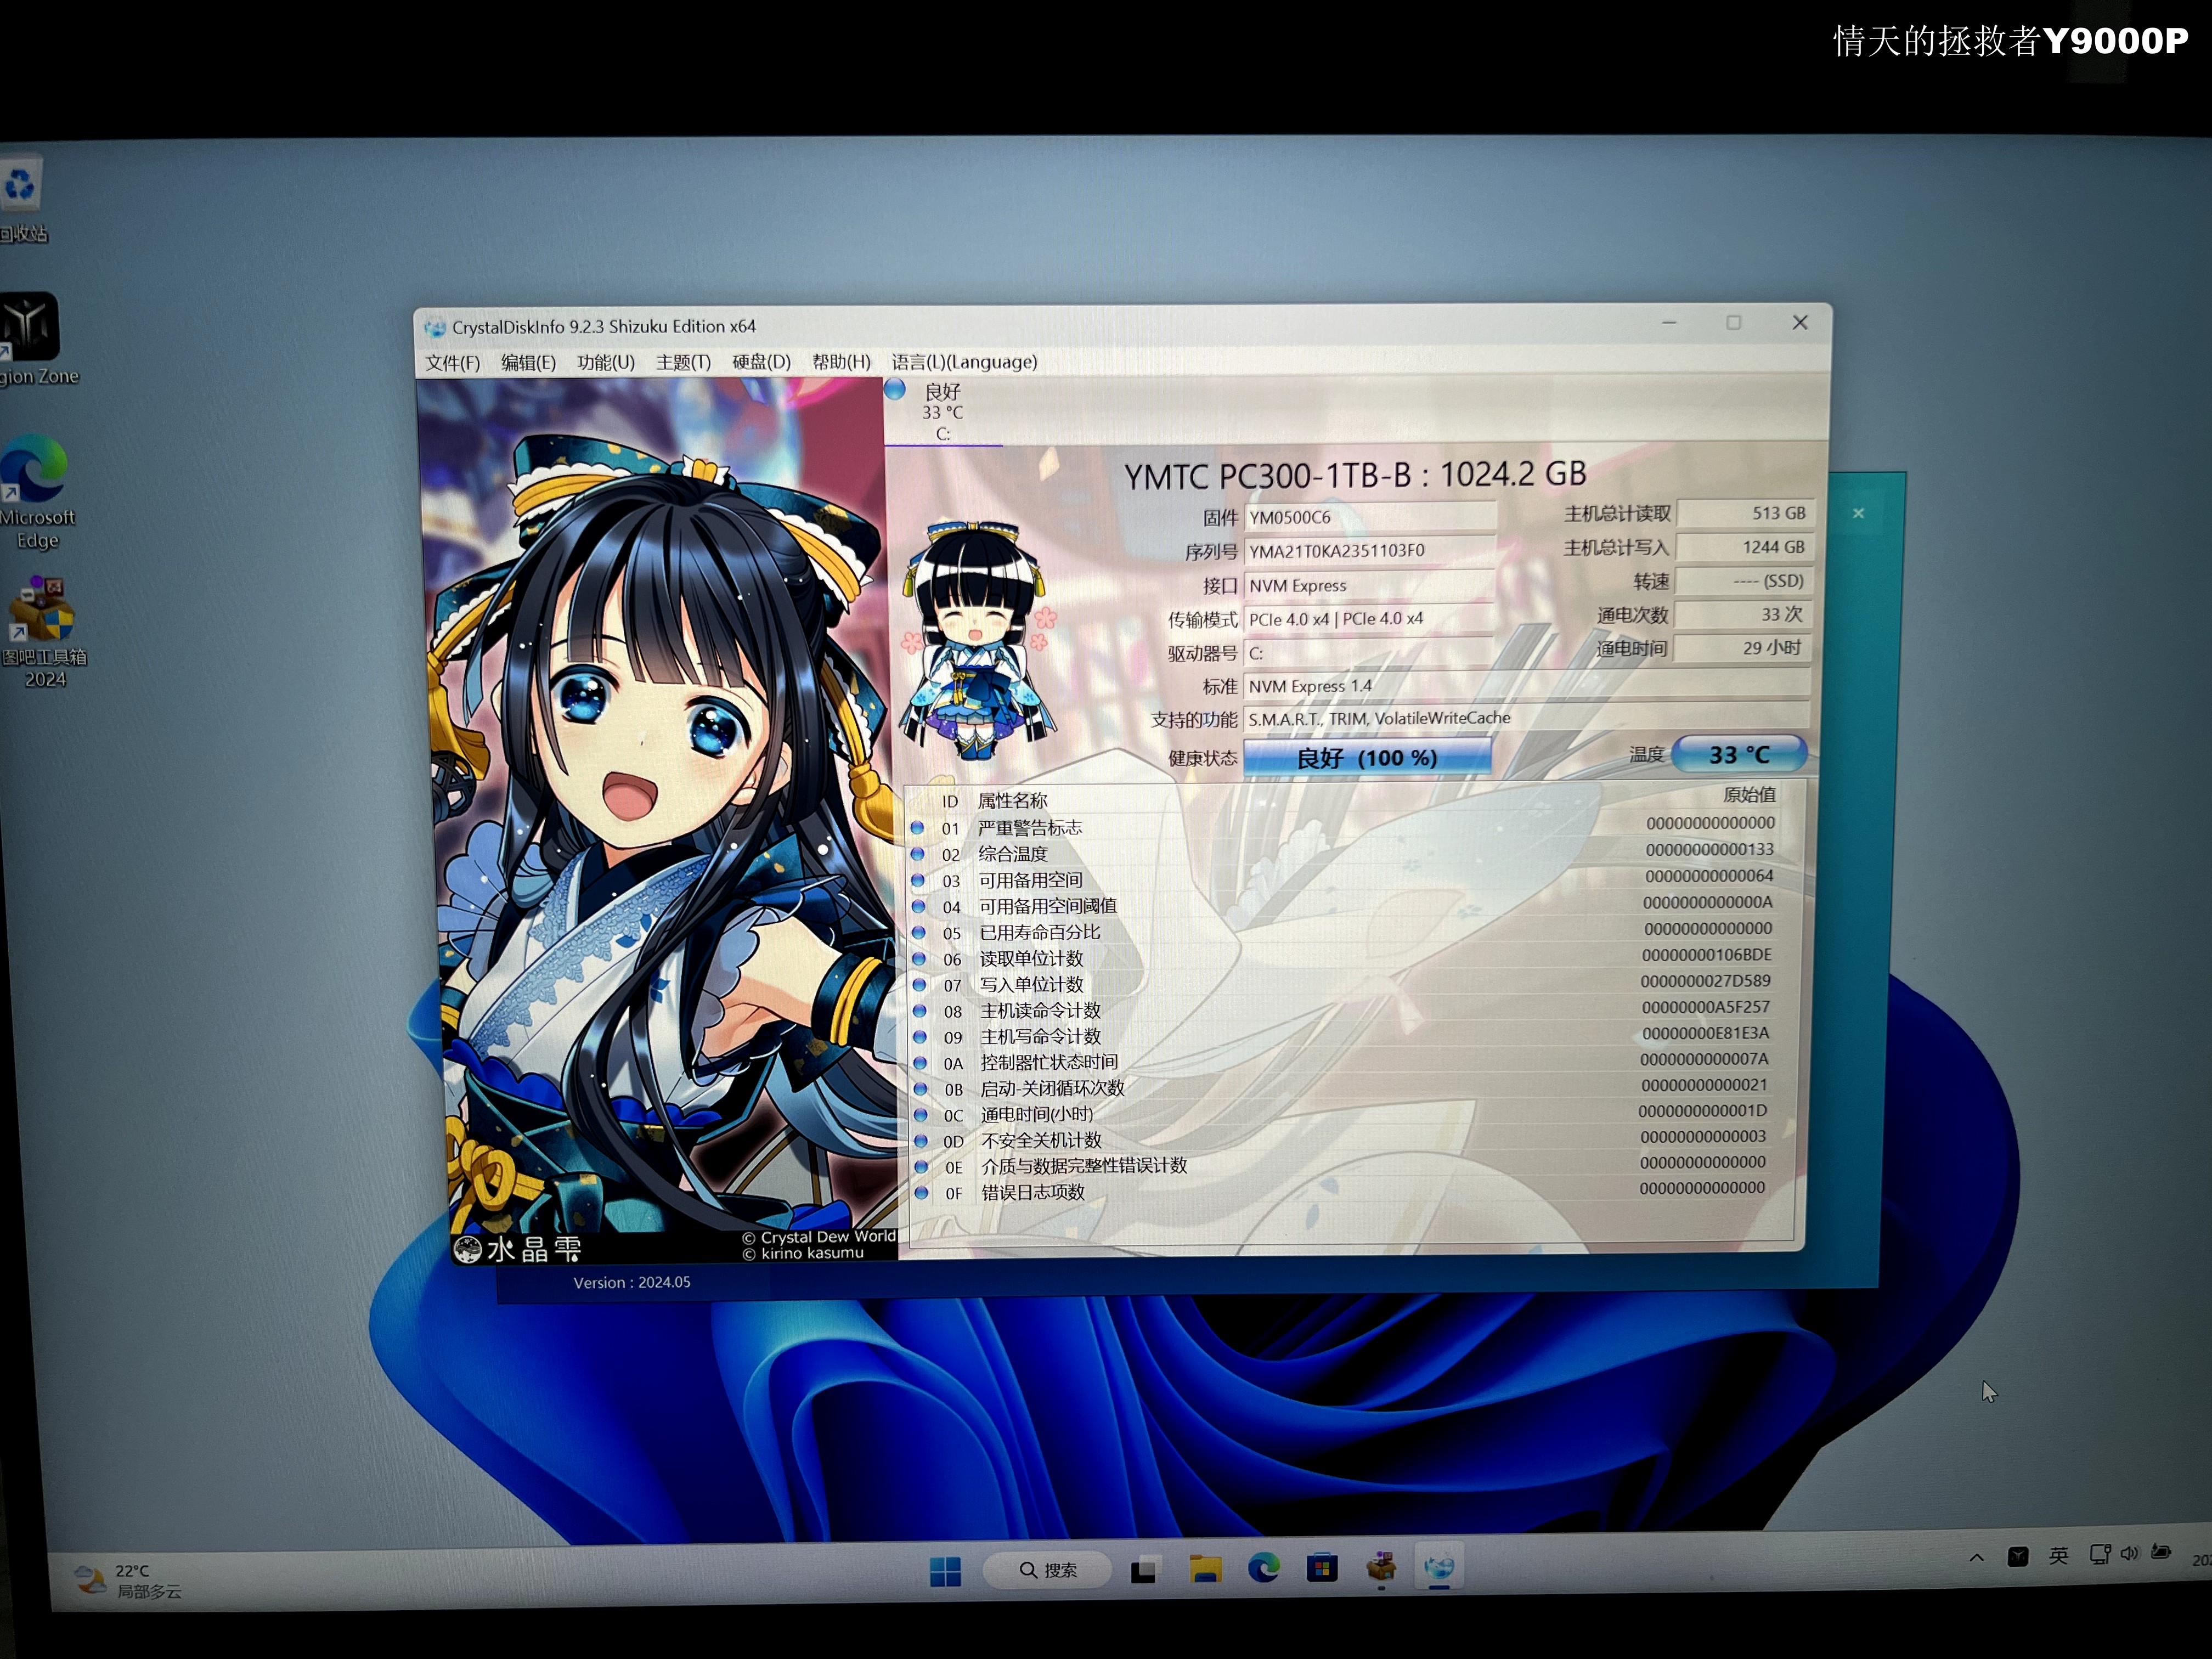The width and height of the screenshot is (2212, 1659).
Task: Click the CrystalDiskInfo title bar icon
Action: pyautogui.click(x=435, y=328)
